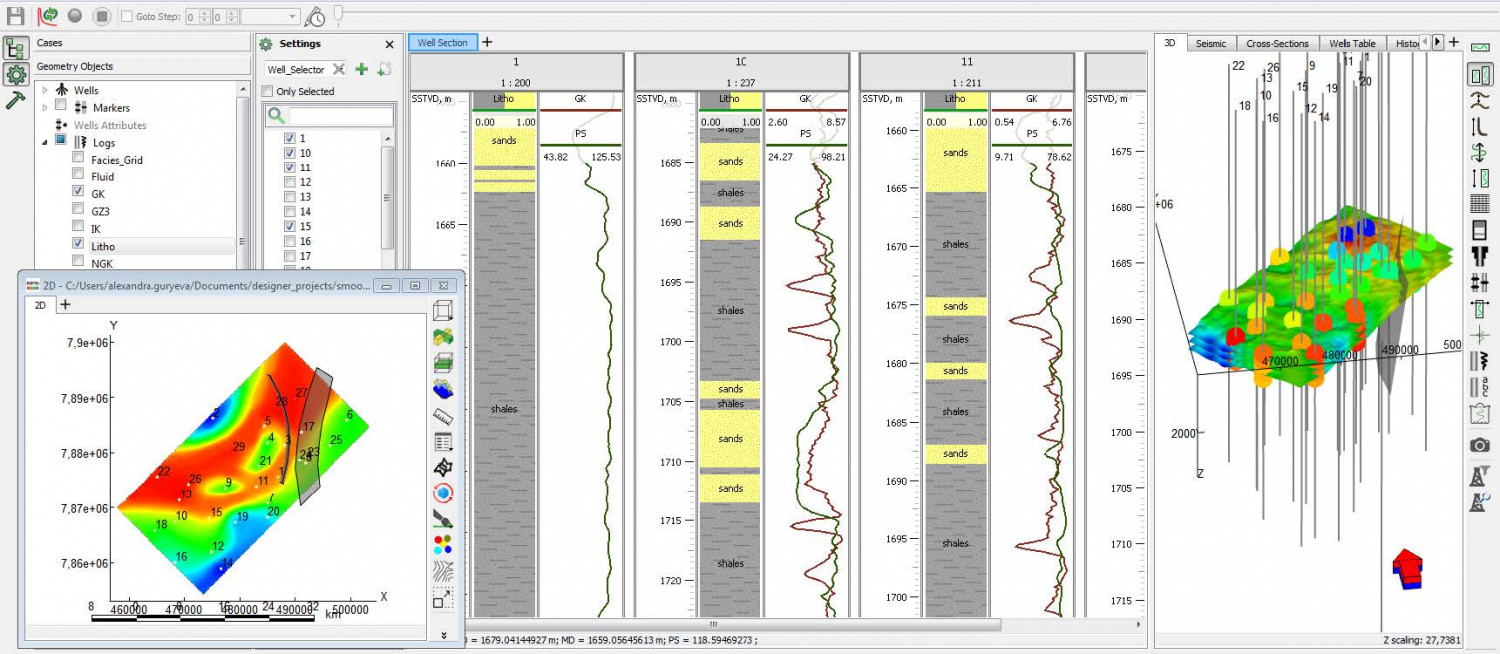Open the Cross-Sections tab

point(1277,43)
